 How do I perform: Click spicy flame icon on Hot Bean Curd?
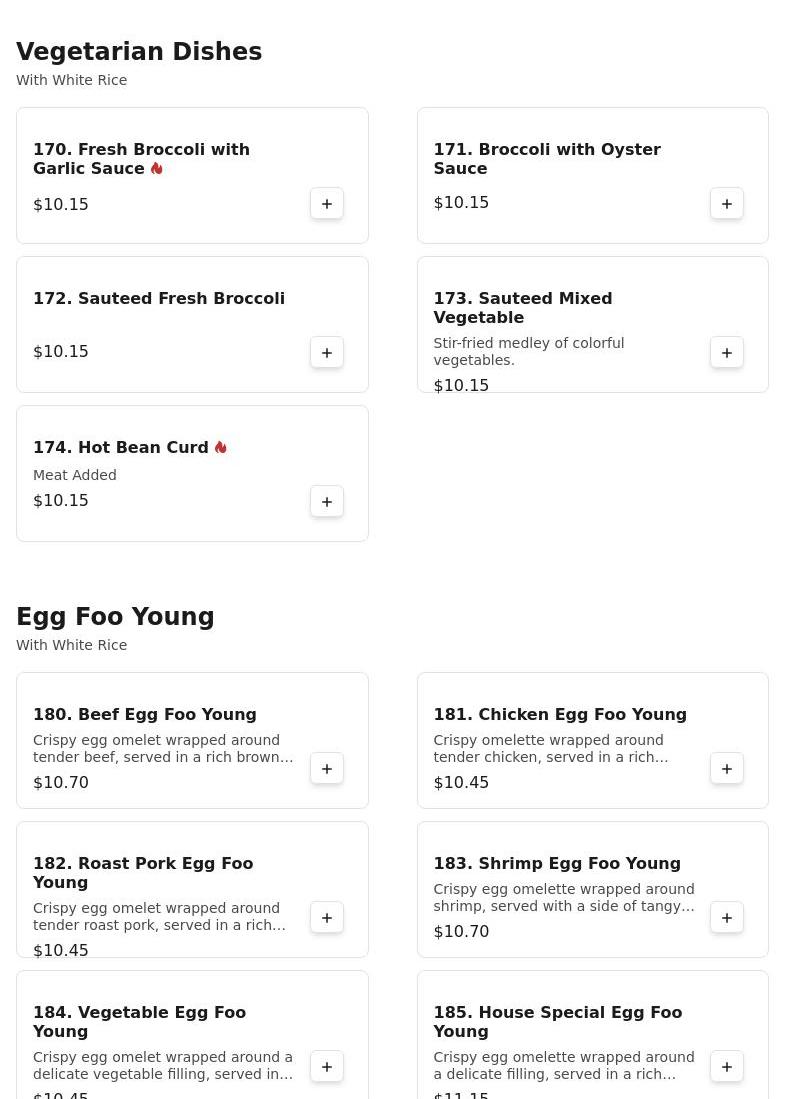[221, 447]
